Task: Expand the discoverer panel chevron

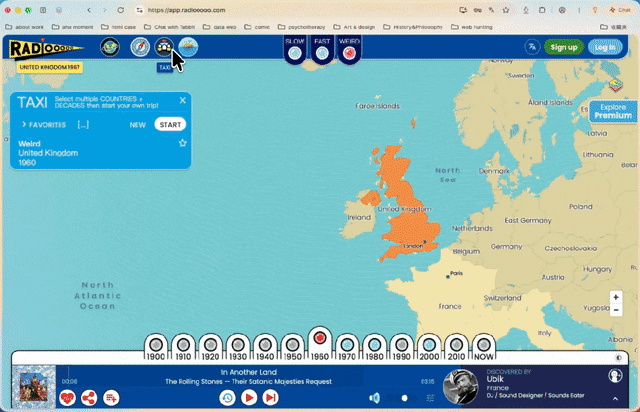Action: click(x=615, y=399)
